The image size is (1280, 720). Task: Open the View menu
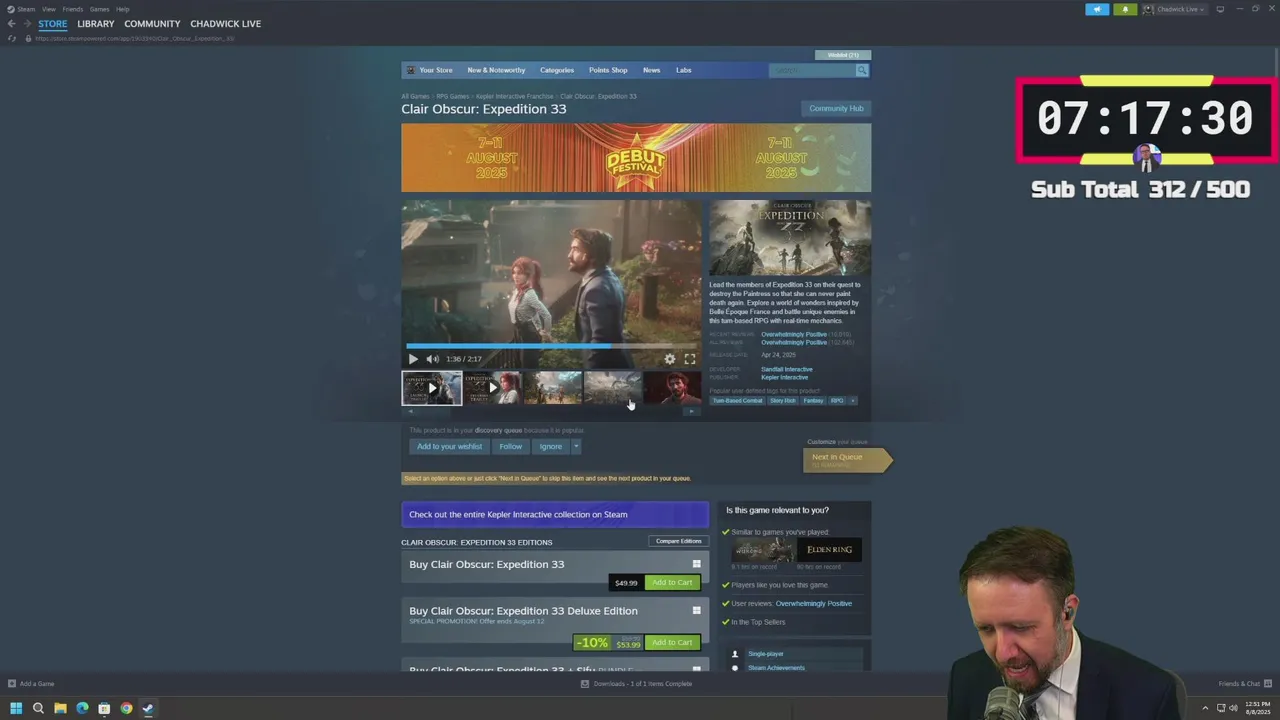48,9
